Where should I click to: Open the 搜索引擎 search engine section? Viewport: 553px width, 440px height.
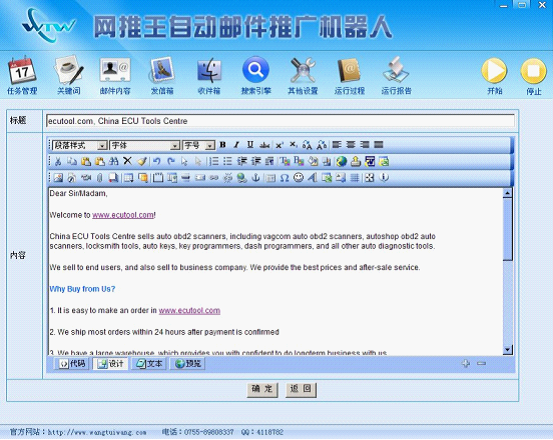pyautogui.click(x=256, y=75)
